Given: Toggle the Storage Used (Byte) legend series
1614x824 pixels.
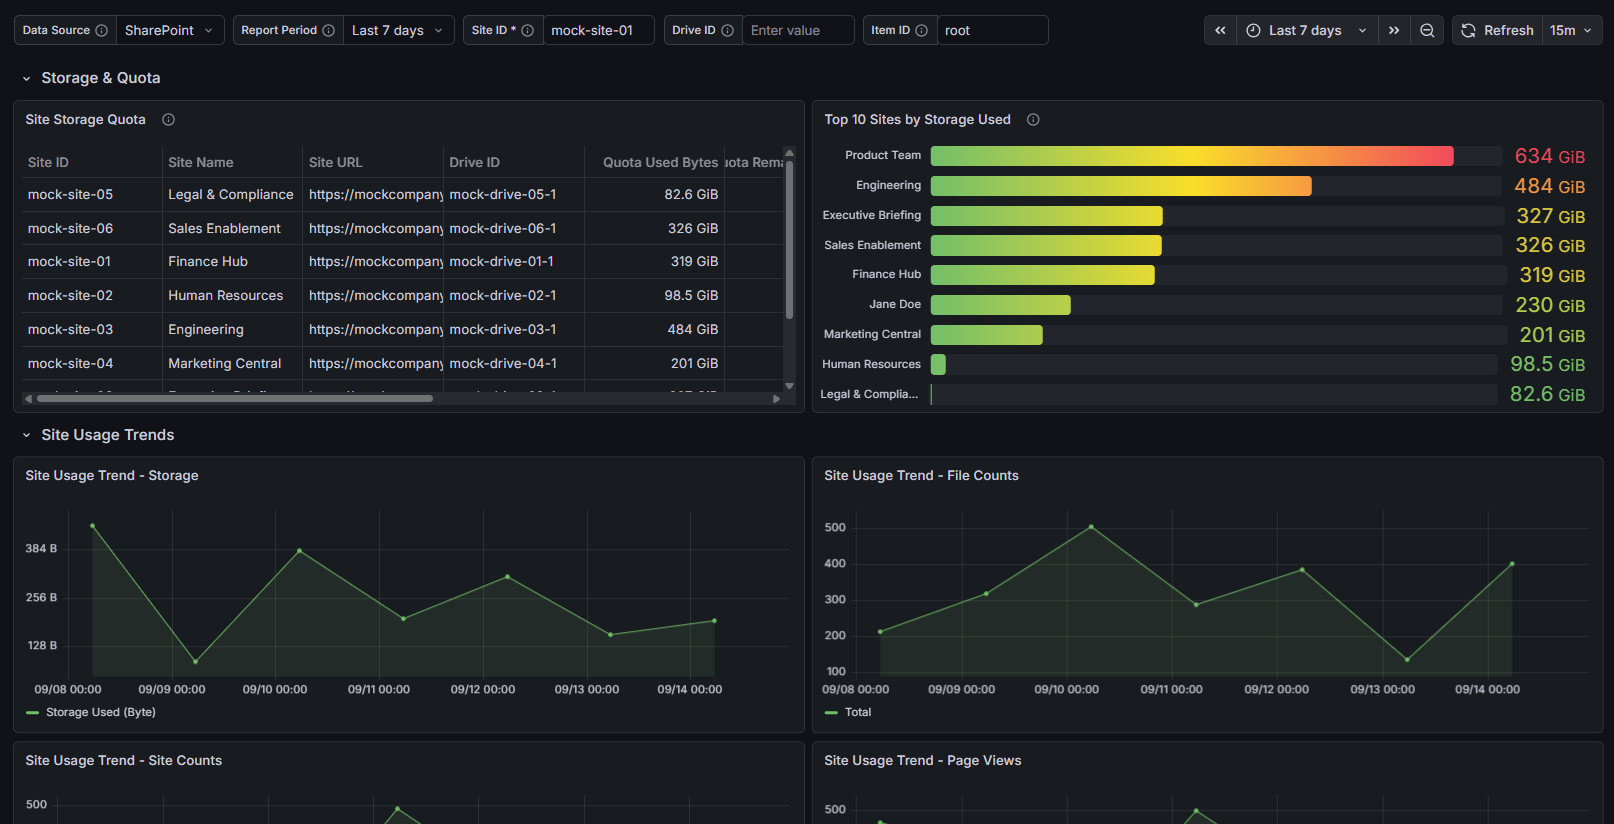Looking at the screenshot, I should pyautogui.click(x=100, y=712).
